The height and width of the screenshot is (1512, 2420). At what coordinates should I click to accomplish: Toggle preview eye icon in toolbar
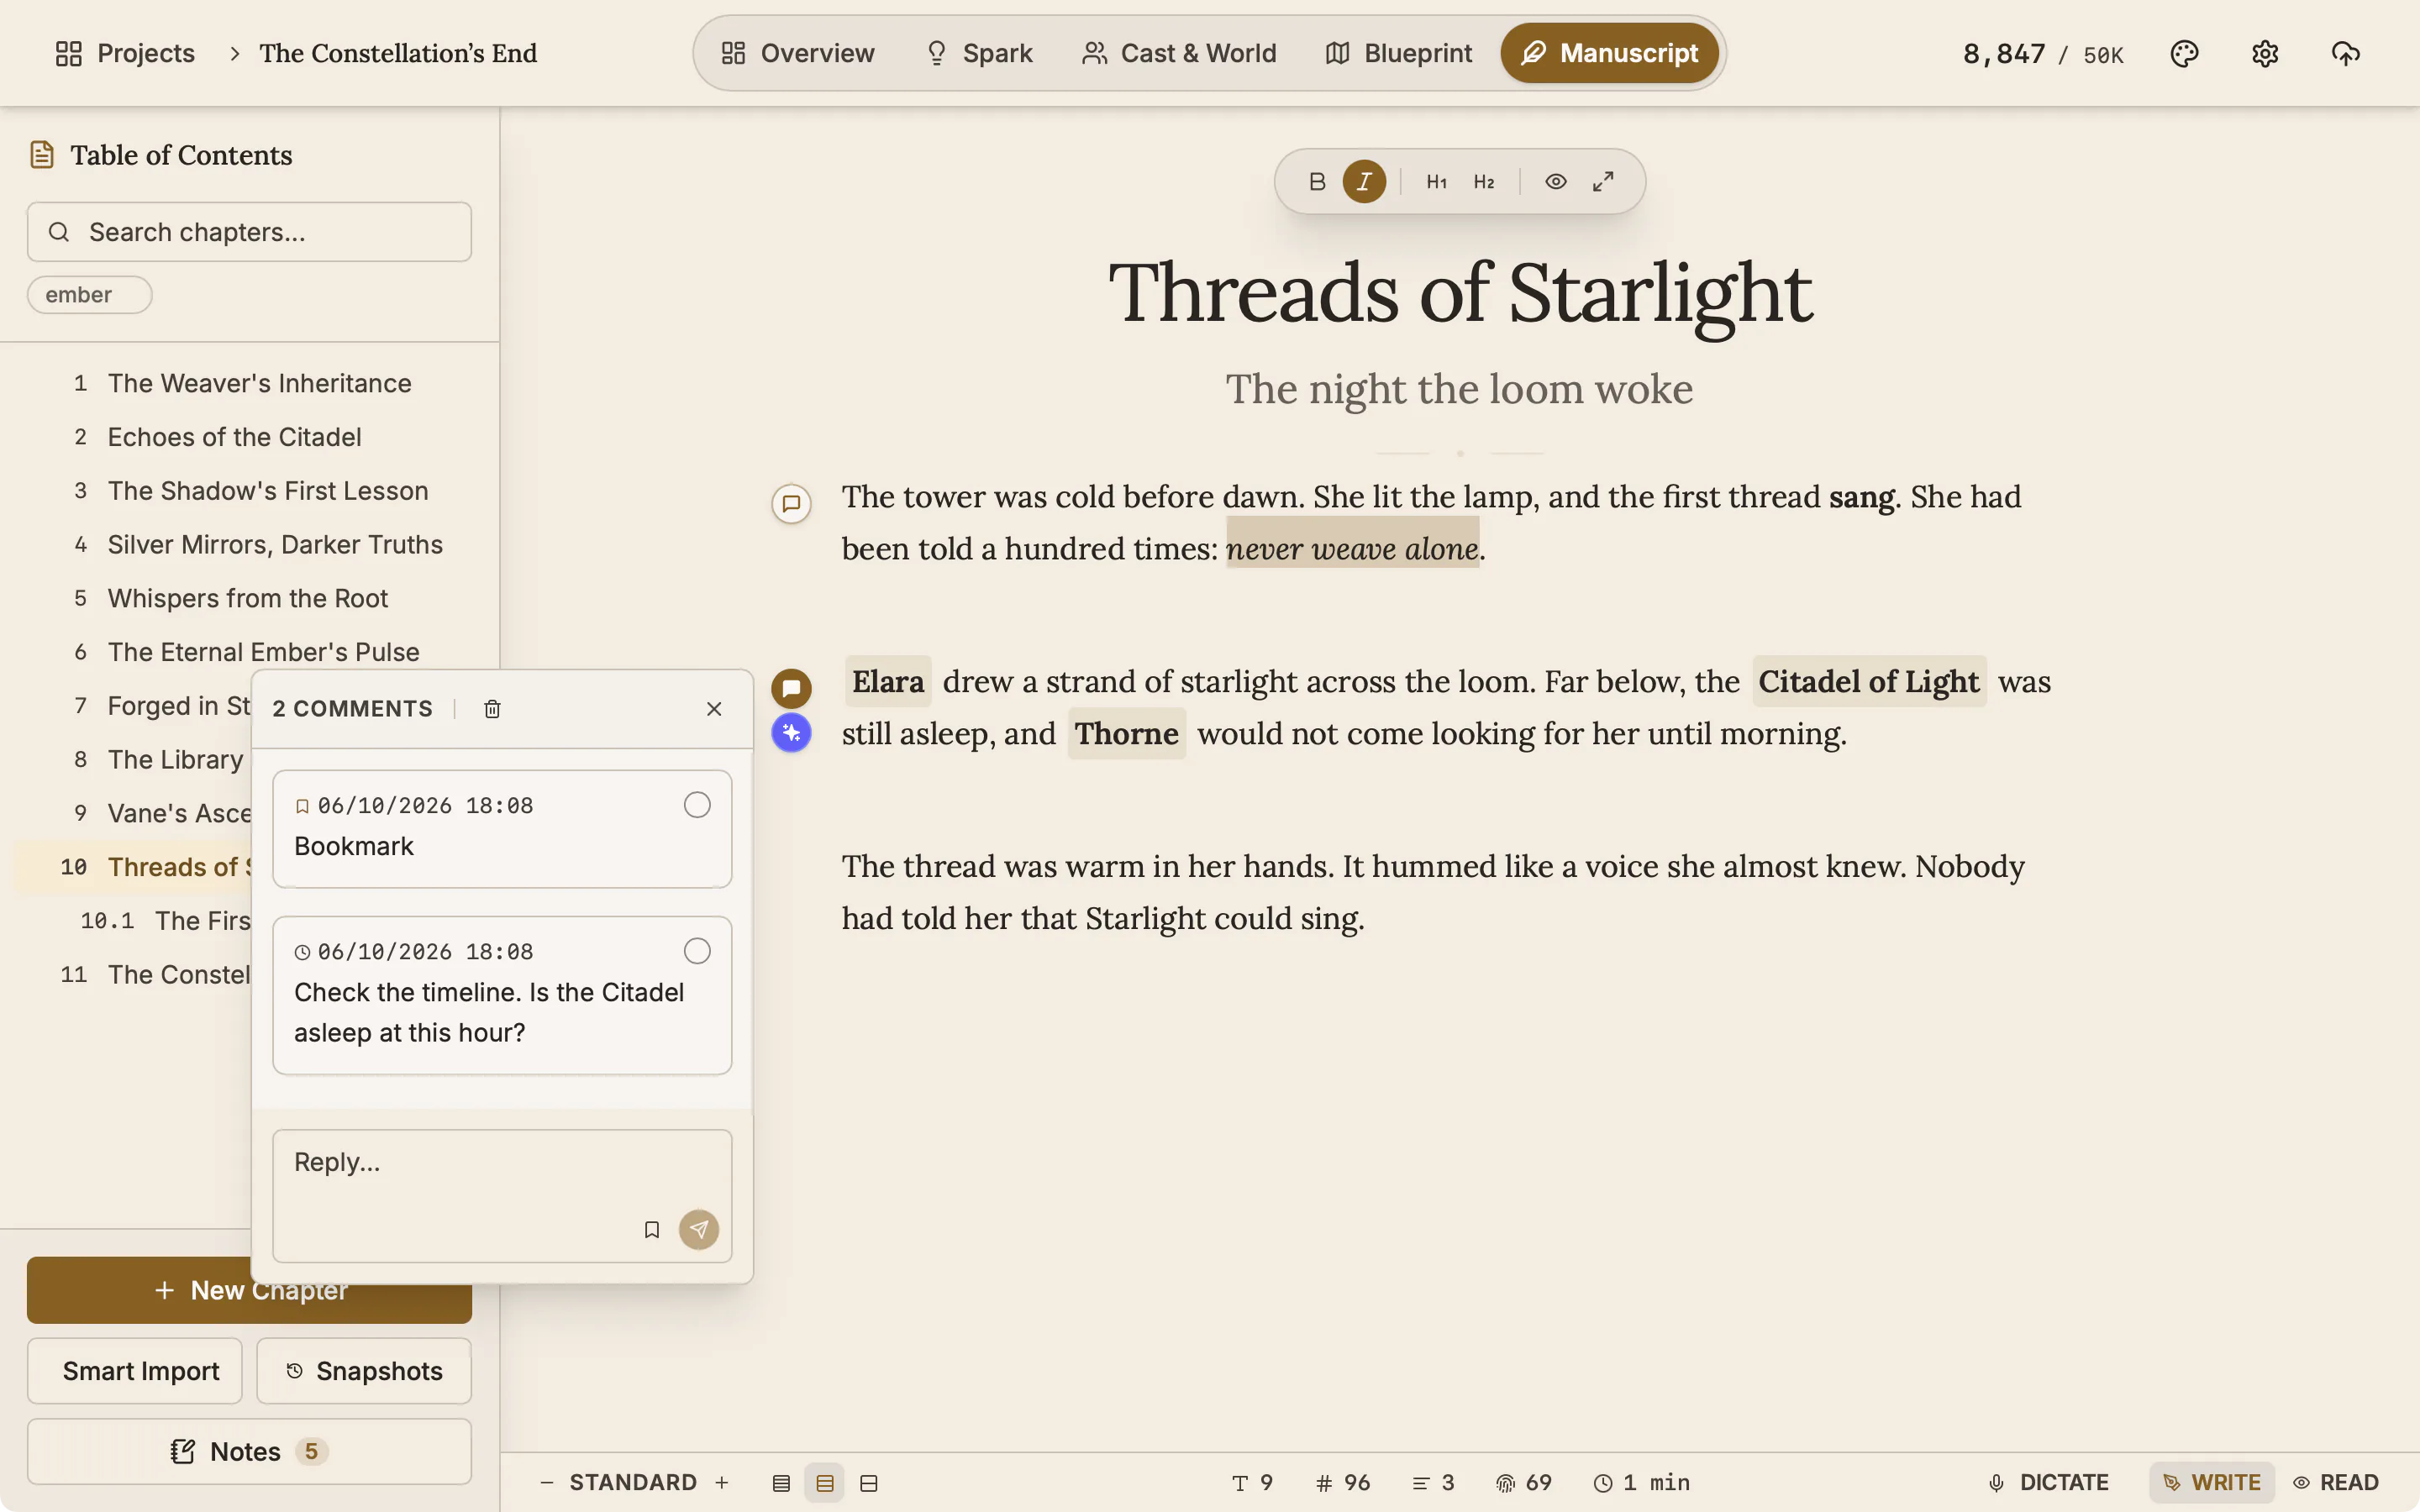(1555, 182)
